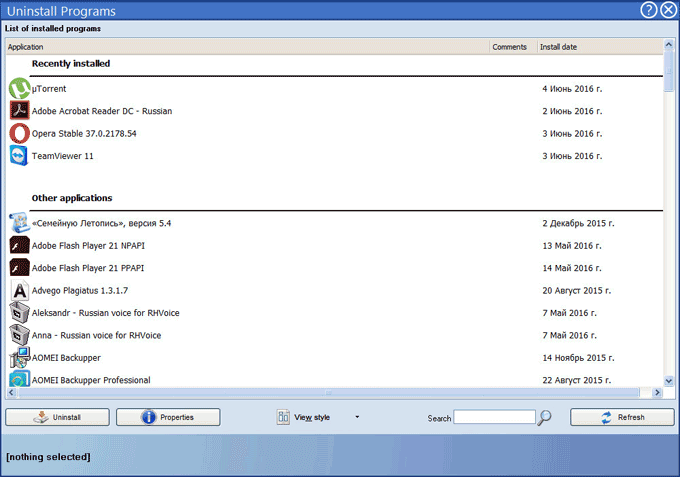Sort by the Install date column header

click(600, 47)
